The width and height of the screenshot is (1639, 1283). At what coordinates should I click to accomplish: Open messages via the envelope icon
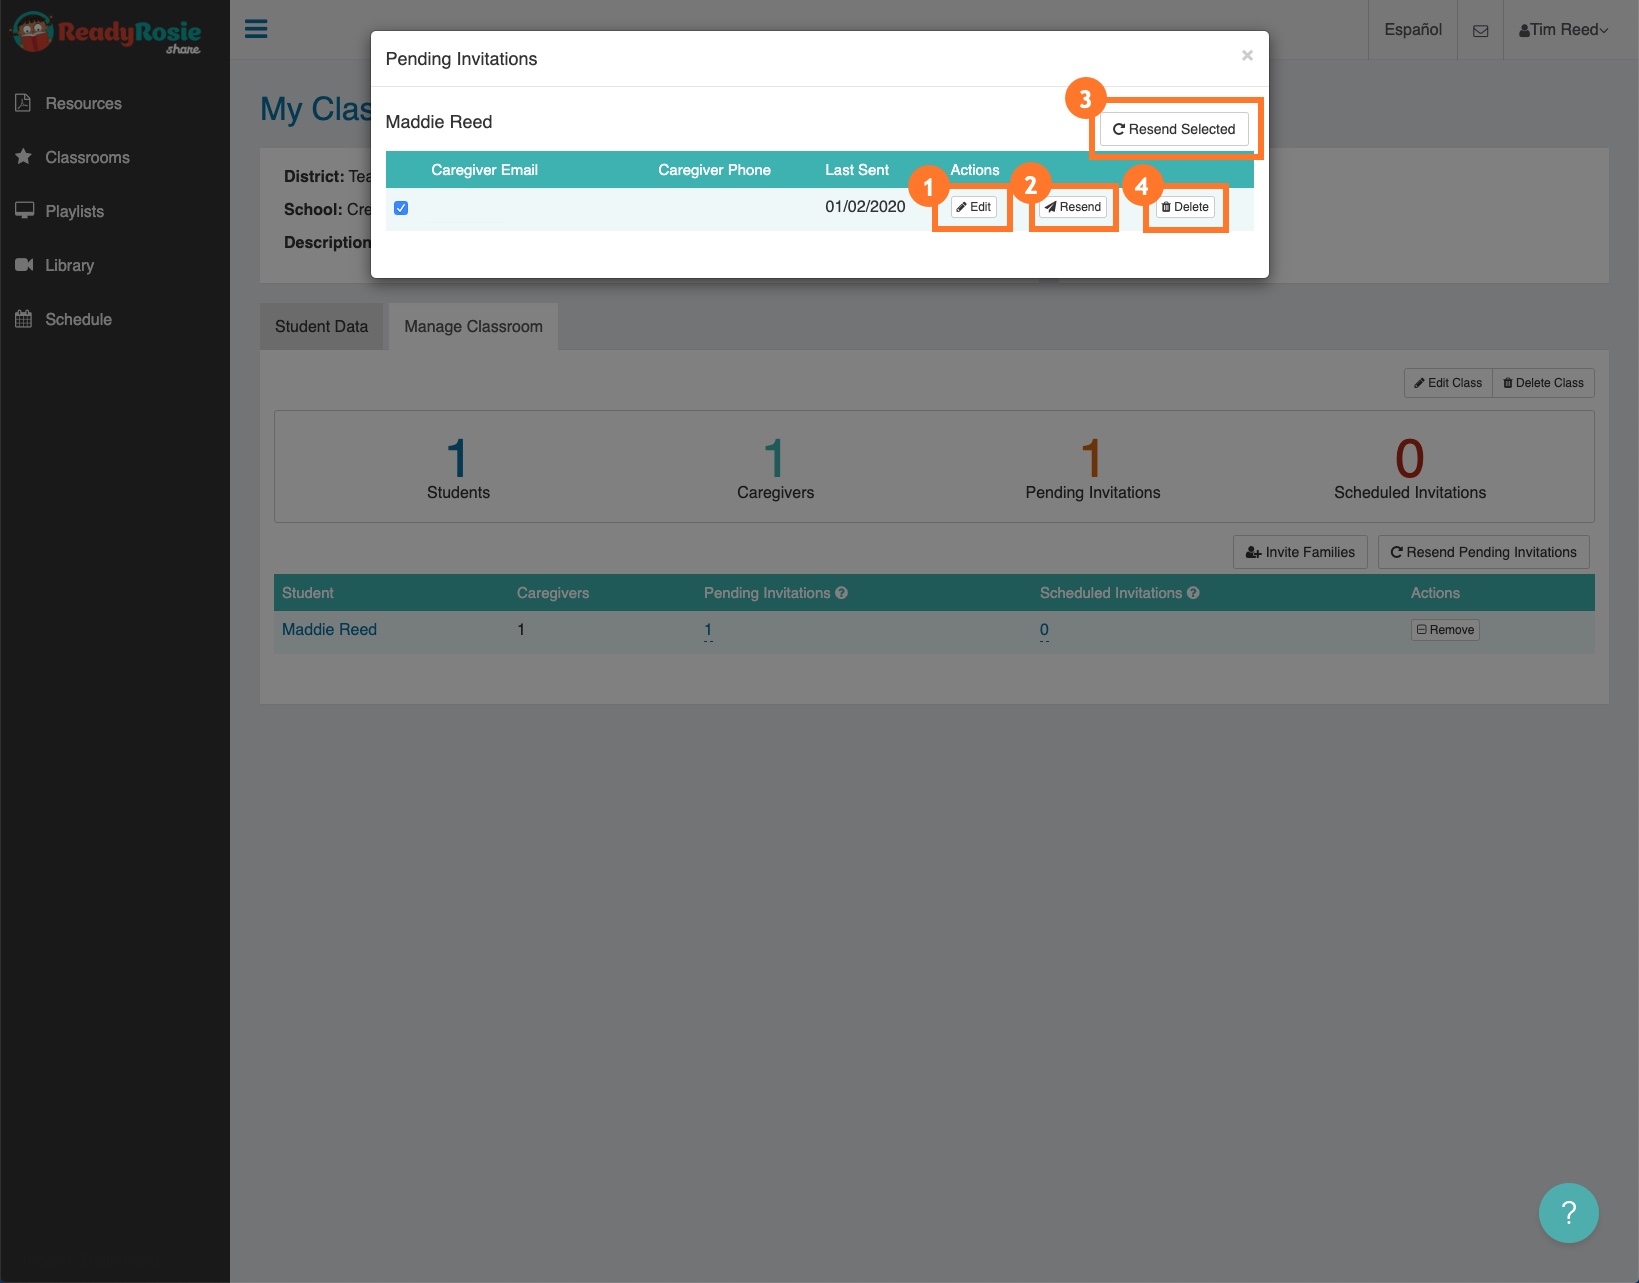(x=1480, y=29)
